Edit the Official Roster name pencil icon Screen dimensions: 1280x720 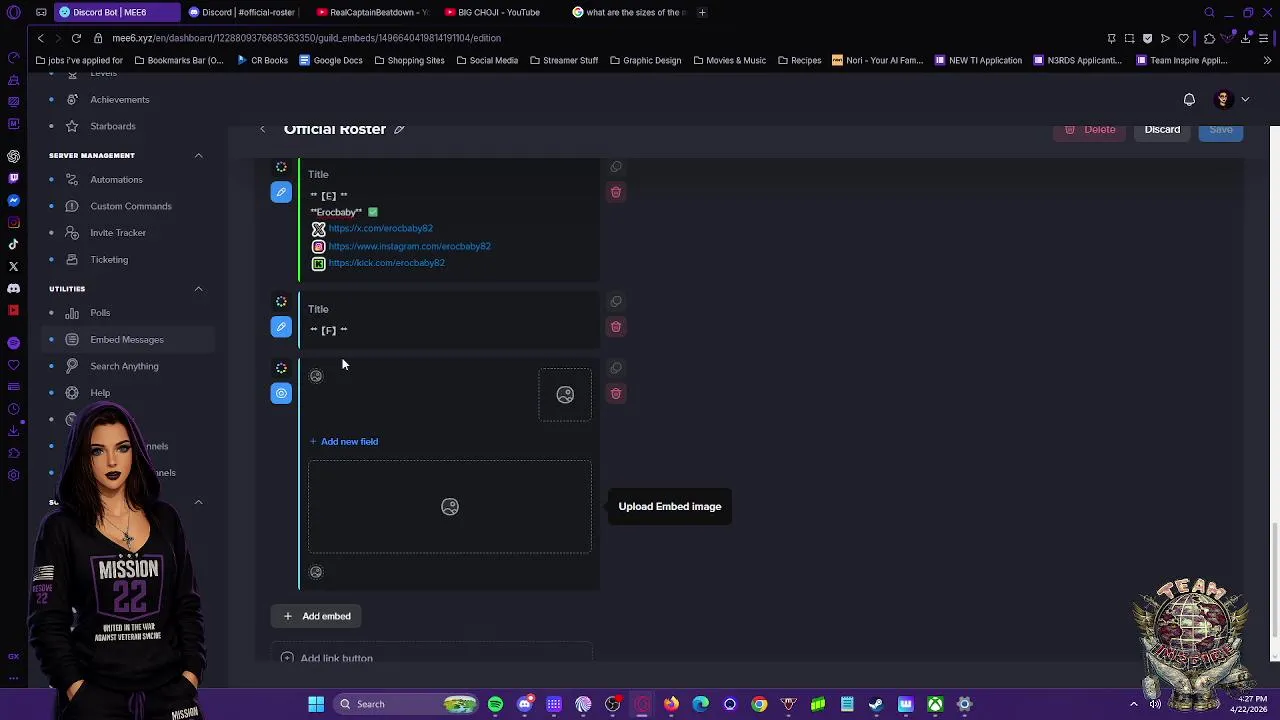(399, 129)
